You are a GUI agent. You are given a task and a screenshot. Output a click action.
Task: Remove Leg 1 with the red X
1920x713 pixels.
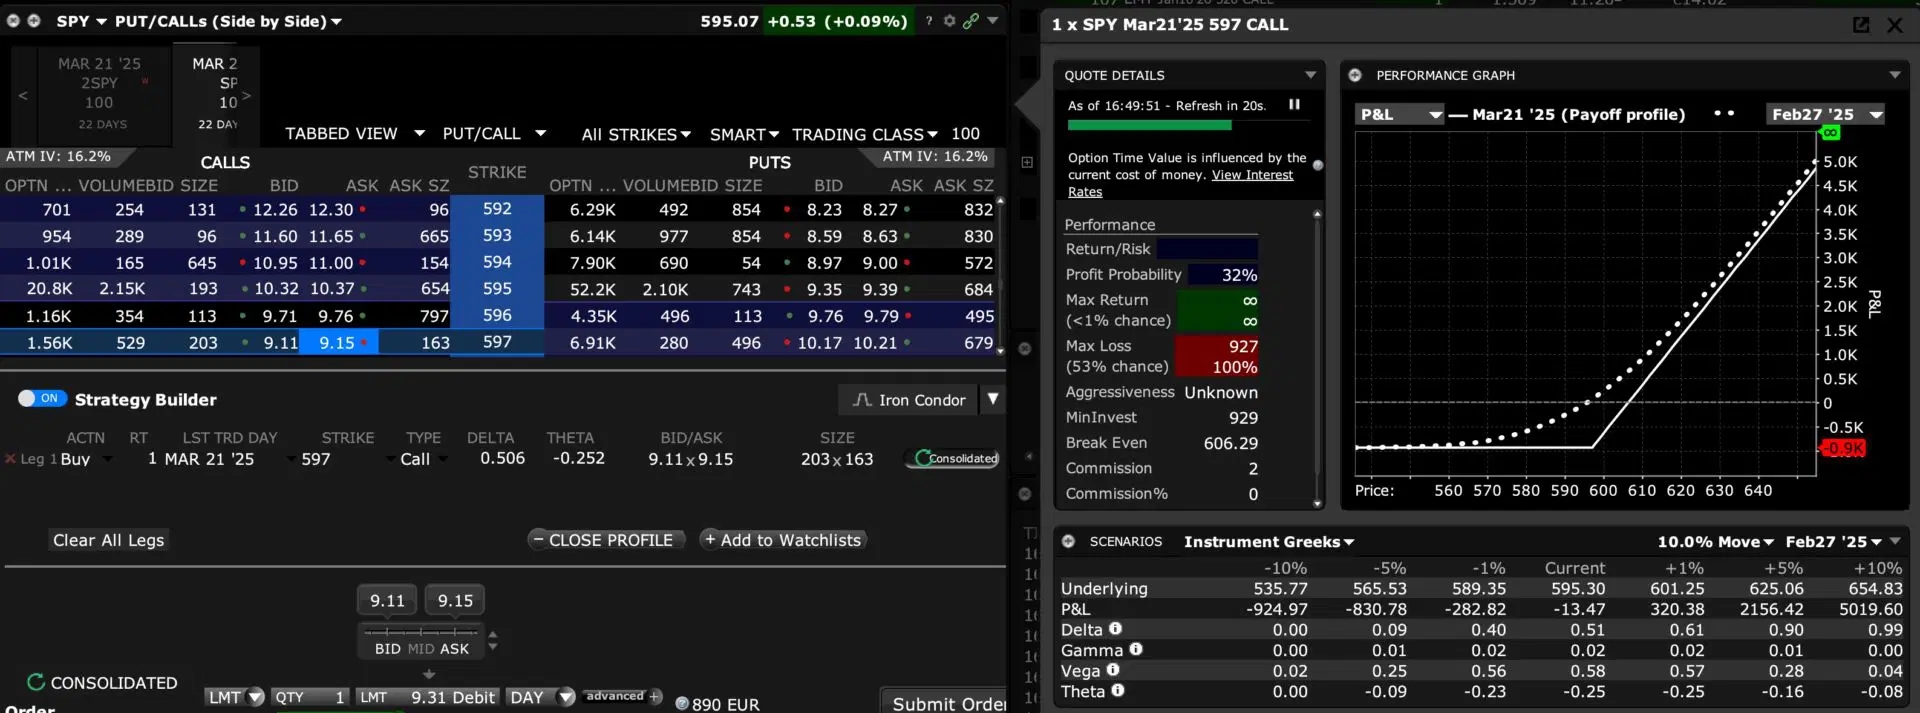(10, 459)
